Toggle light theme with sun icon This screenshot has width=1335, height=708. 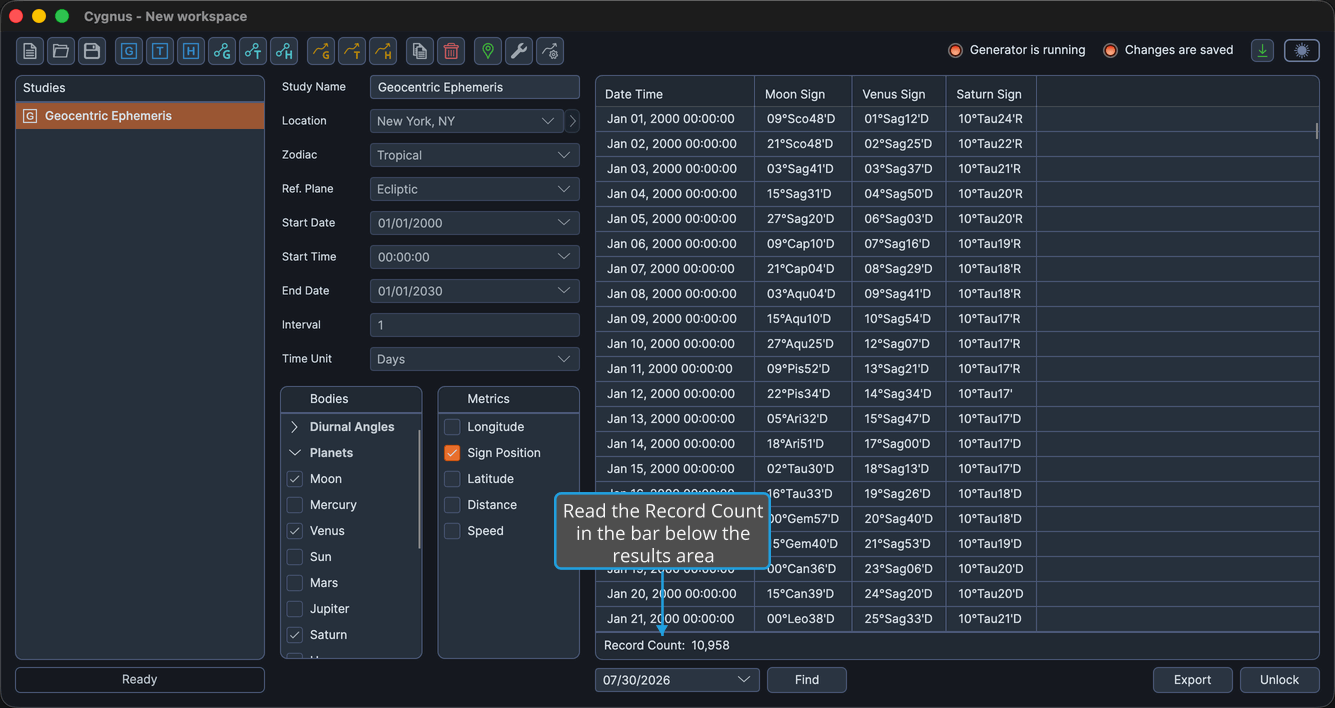pyautogui.click(x=1302, y=51)
